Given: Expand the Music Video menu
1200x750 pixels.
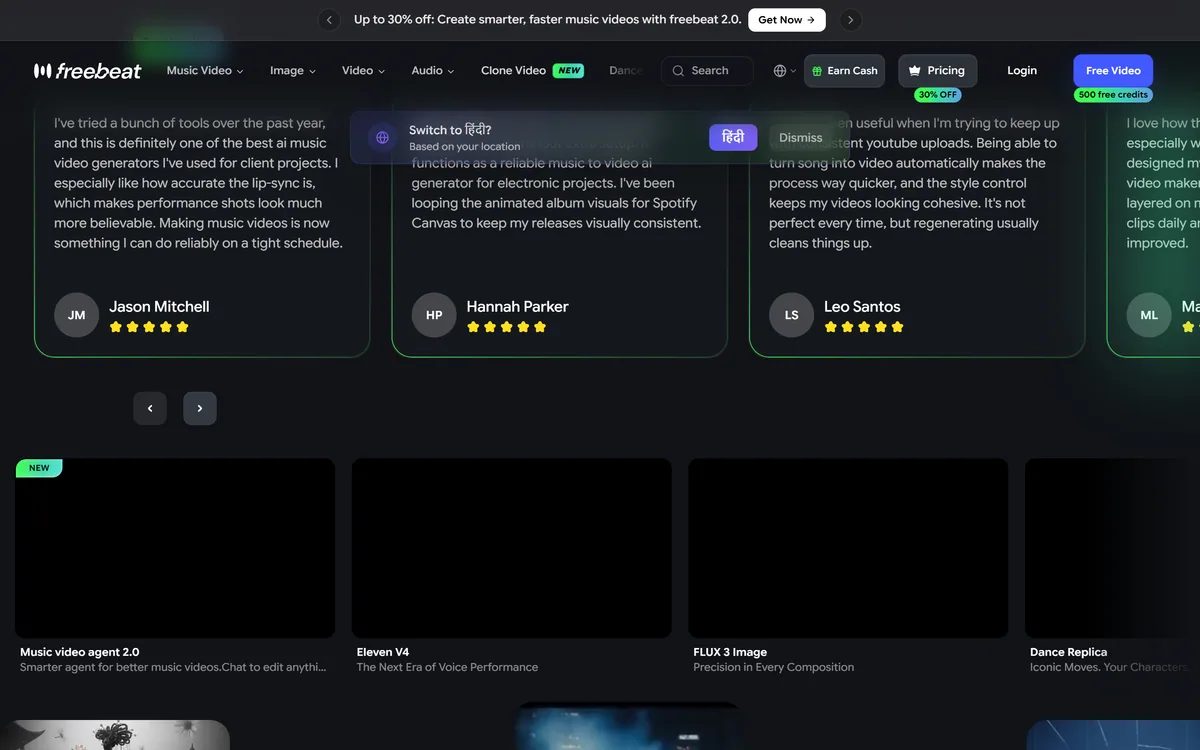Looking at the screenshot, I should coord(205,71).
